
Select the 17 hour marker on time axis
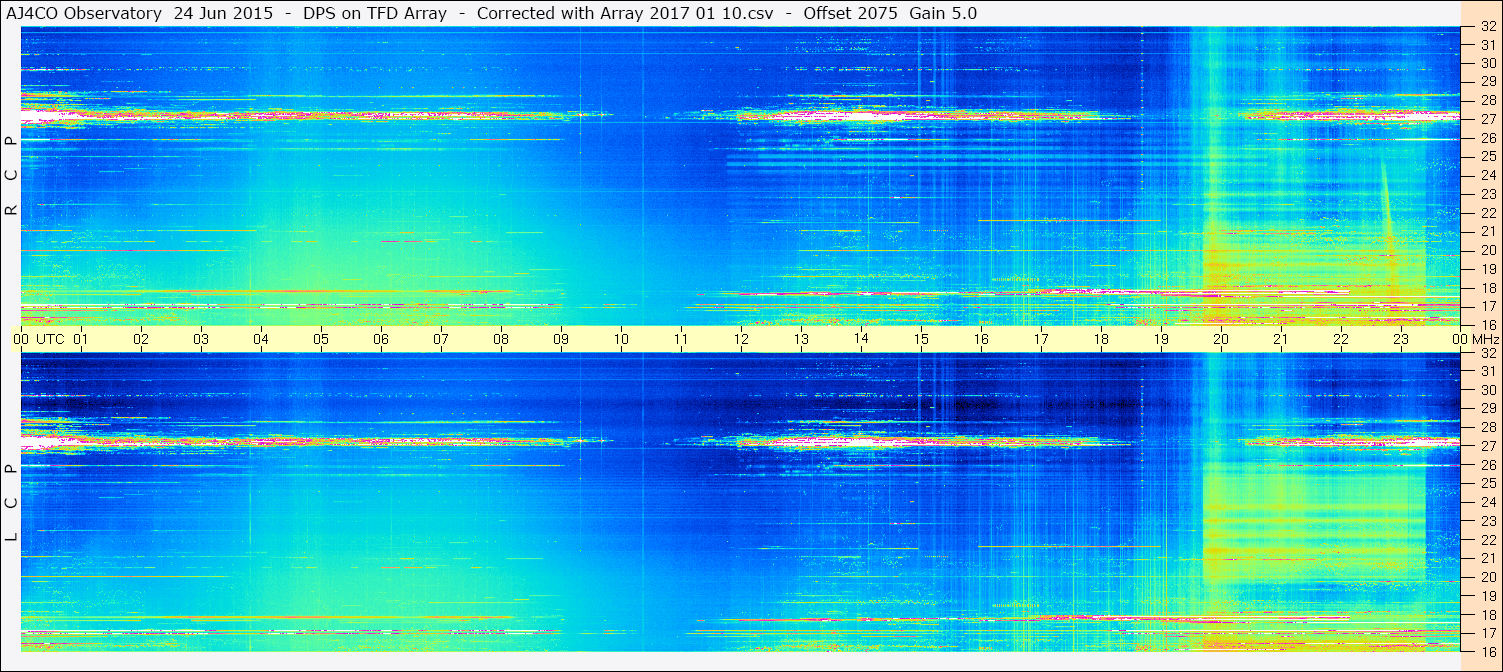tap(1041, 339)
